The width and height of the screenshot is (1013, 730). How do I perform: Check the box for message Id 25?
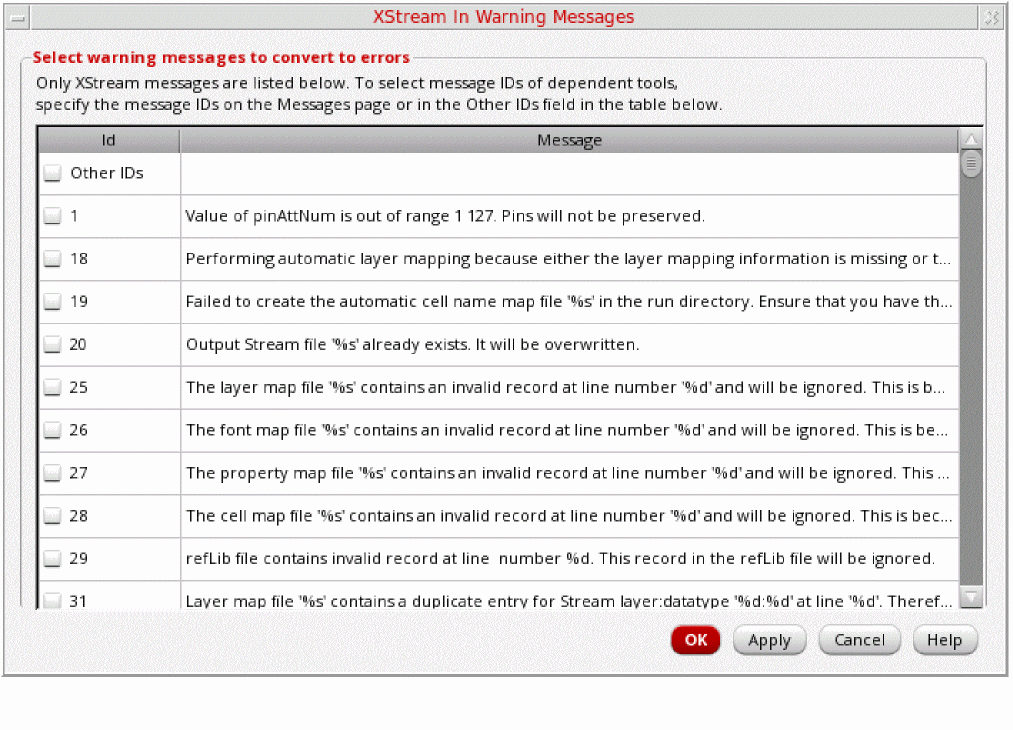(x=52, y=388)
